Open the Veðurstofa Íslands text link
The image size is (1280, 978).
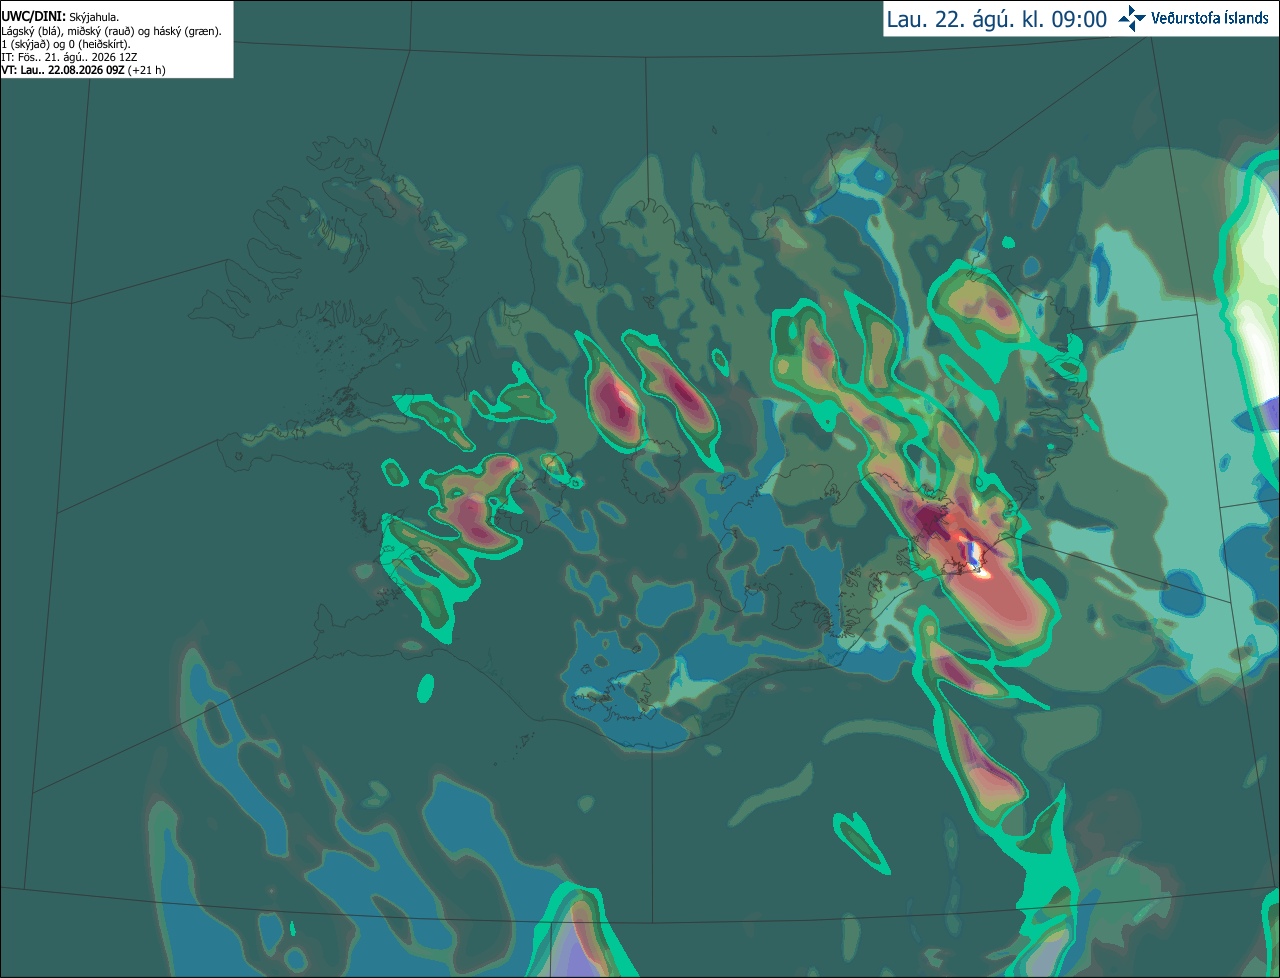1210,18
